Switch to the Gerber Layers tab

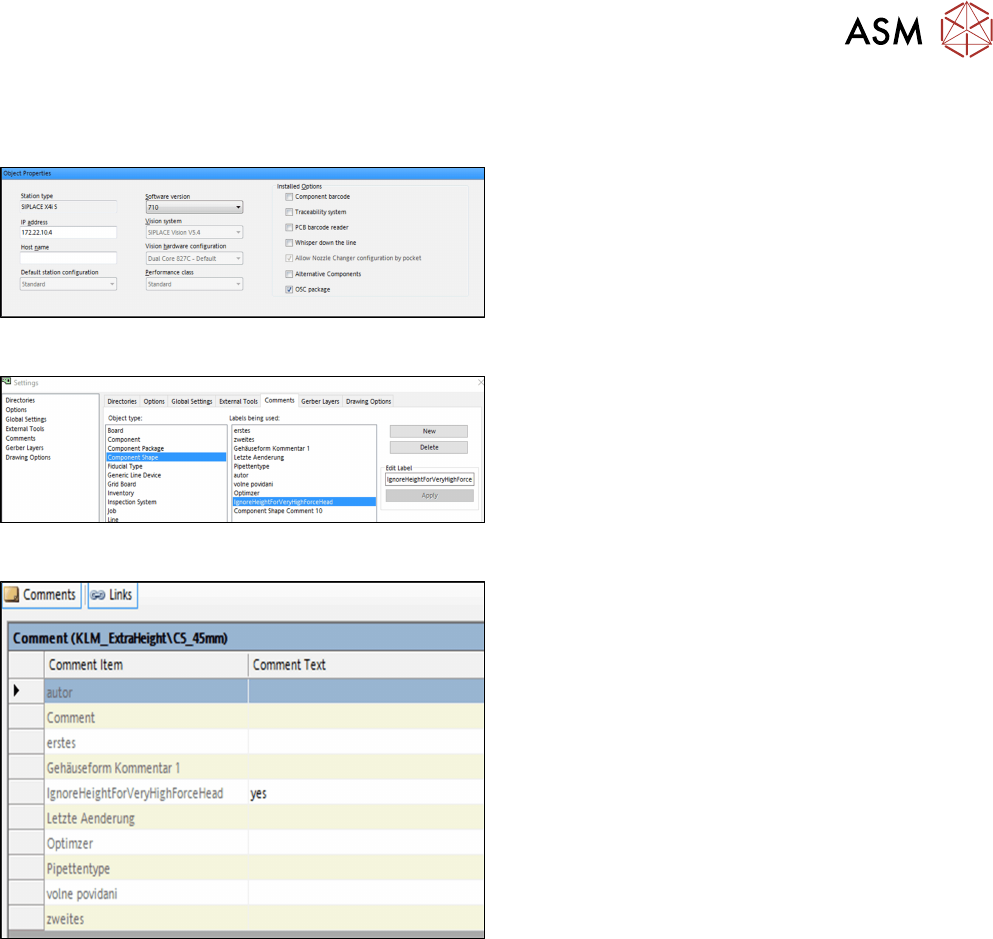pyautogui.click(x=320, y=401)
